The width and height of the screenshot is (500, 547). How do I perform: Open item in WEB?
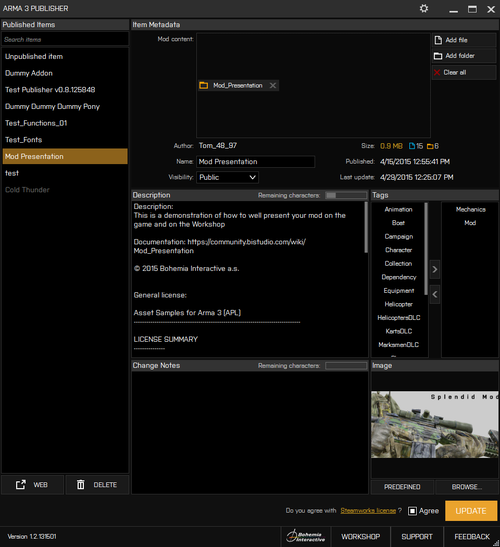tap(32, 485)
